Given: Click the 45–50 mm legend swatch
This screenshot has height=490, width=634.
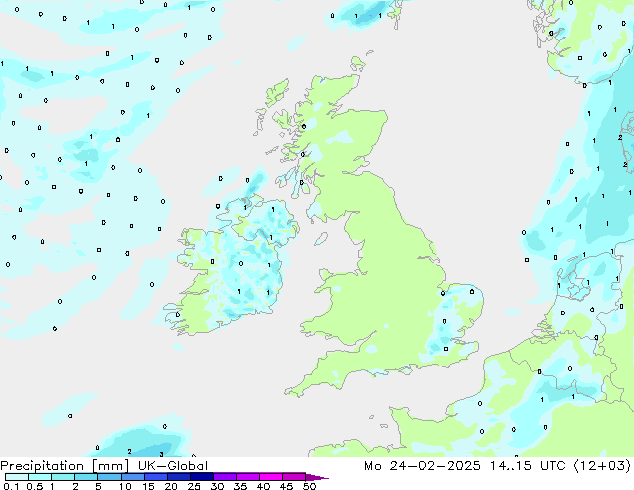Looking at the screenshot, I should pyautogui.click(x=294, y=477).
